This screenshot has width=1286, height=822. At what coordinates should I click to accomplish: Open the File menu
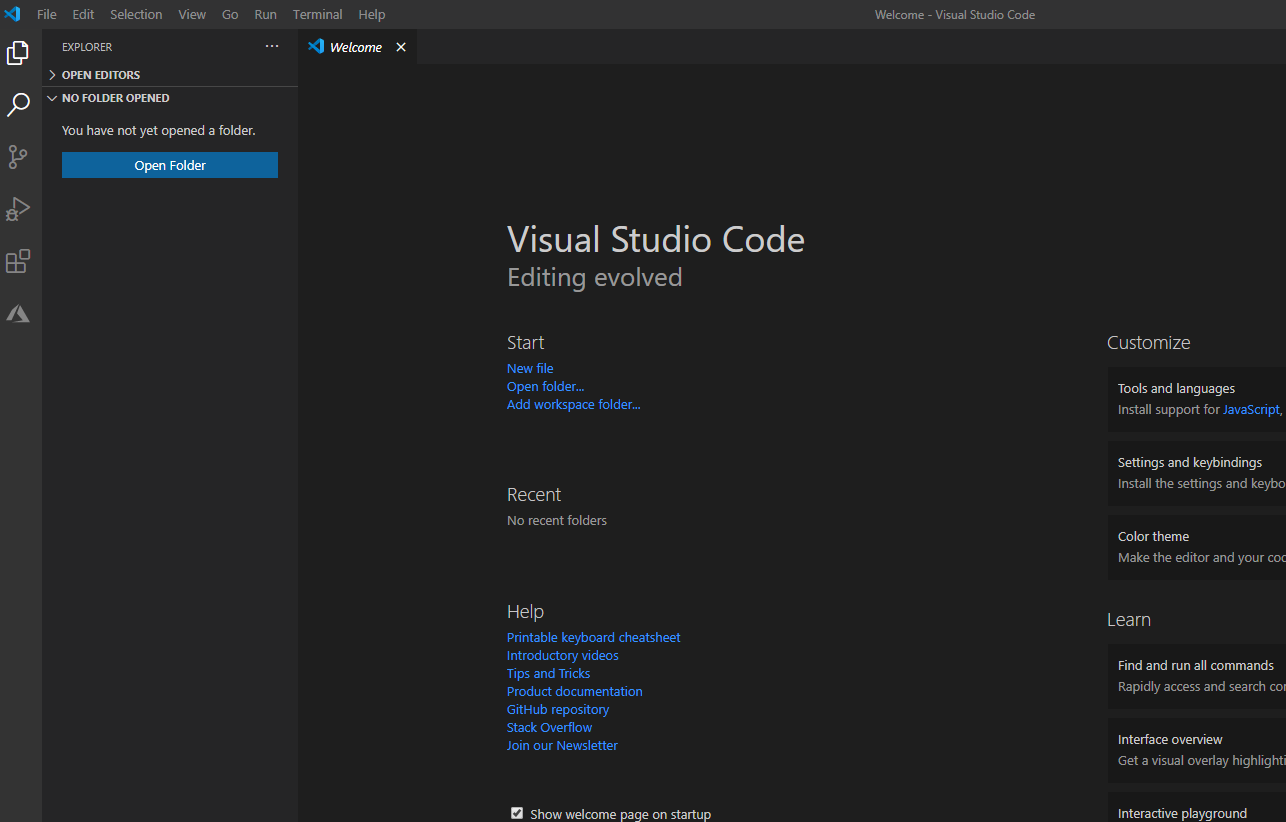47,14
